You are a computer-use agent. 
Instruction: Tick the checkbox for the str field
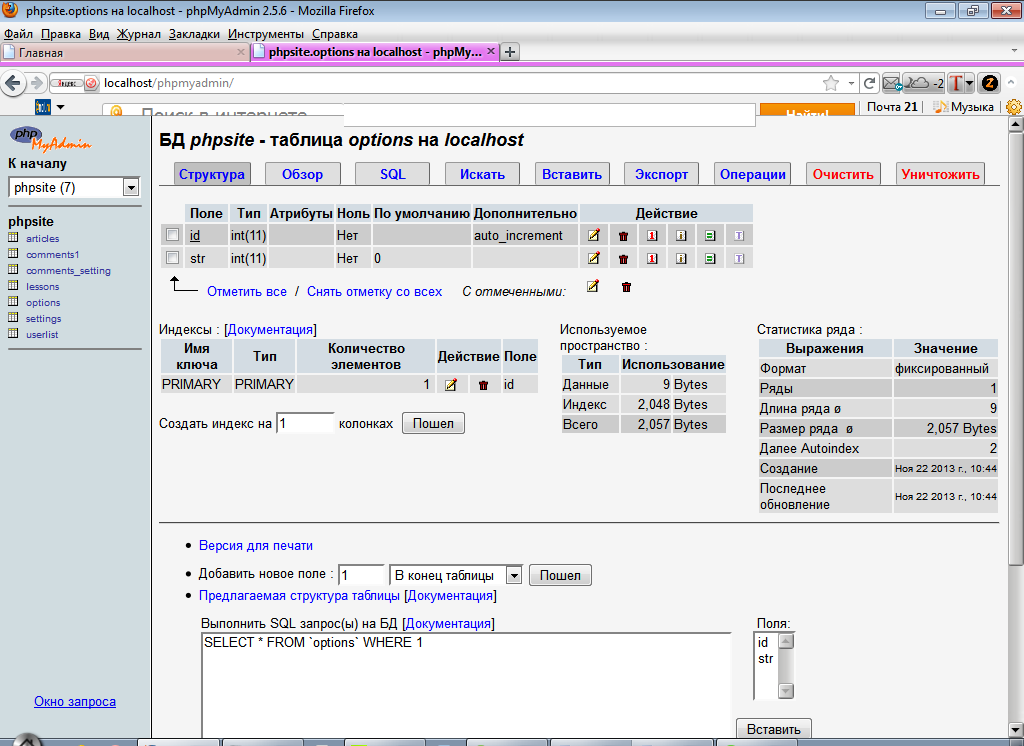pos(172,257)
